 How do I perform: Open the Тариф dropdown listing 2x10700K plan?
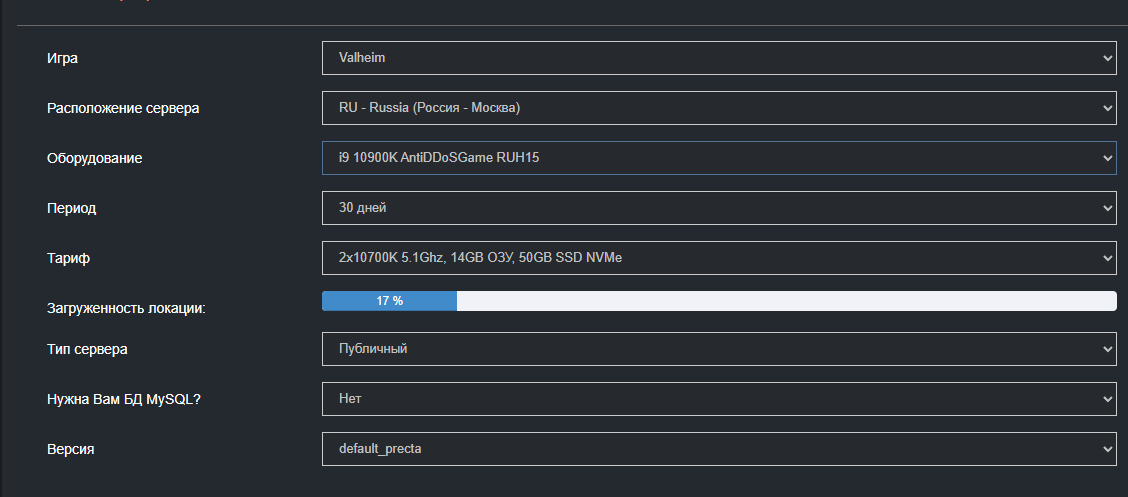click(718, 258)
